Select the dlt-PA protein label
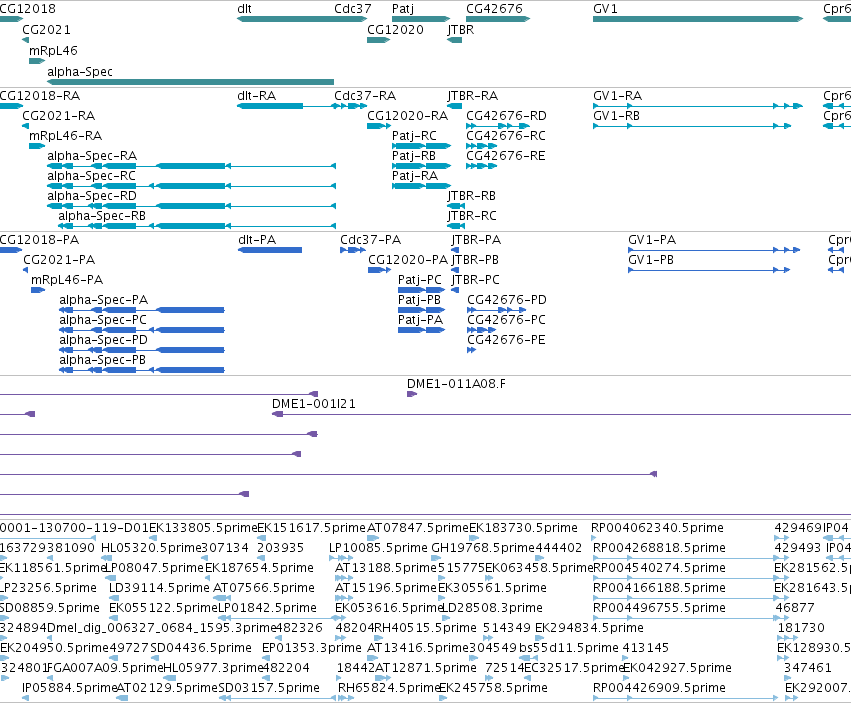The height and width of the screenshot is (703, 851). pyautogui.click(x=257, y=240)
